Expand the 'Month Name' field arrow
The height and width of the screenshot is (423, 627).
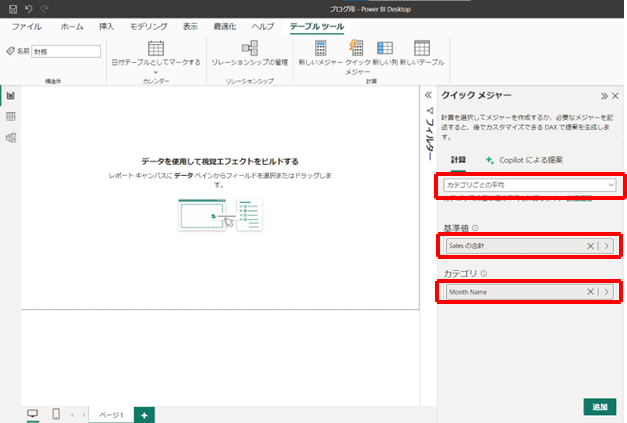tap(607, 292)
